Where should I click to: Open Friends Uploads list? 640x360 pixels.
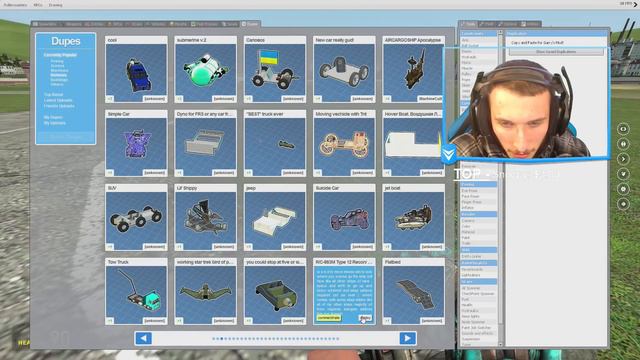(59, 106)
